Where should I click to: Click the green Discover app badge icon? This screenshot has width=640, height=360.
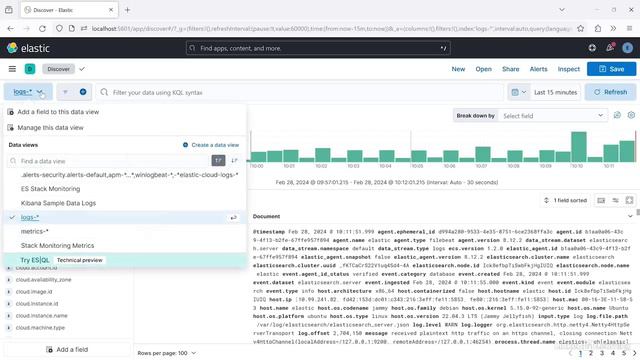30,69
